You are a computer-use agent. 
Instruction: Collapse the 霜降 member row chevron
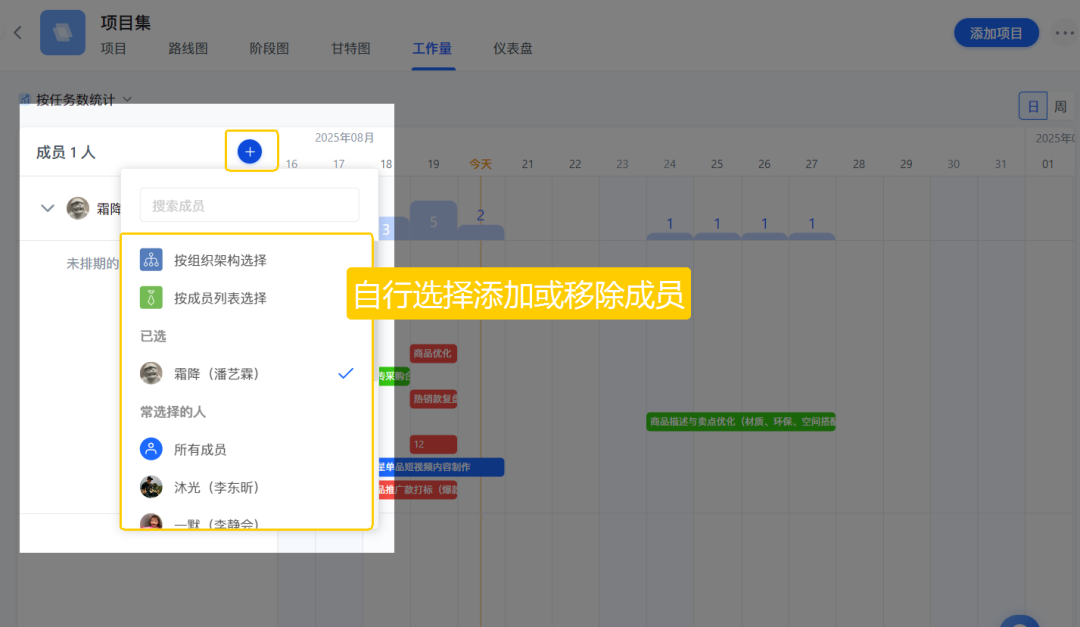tap(47, 208)
